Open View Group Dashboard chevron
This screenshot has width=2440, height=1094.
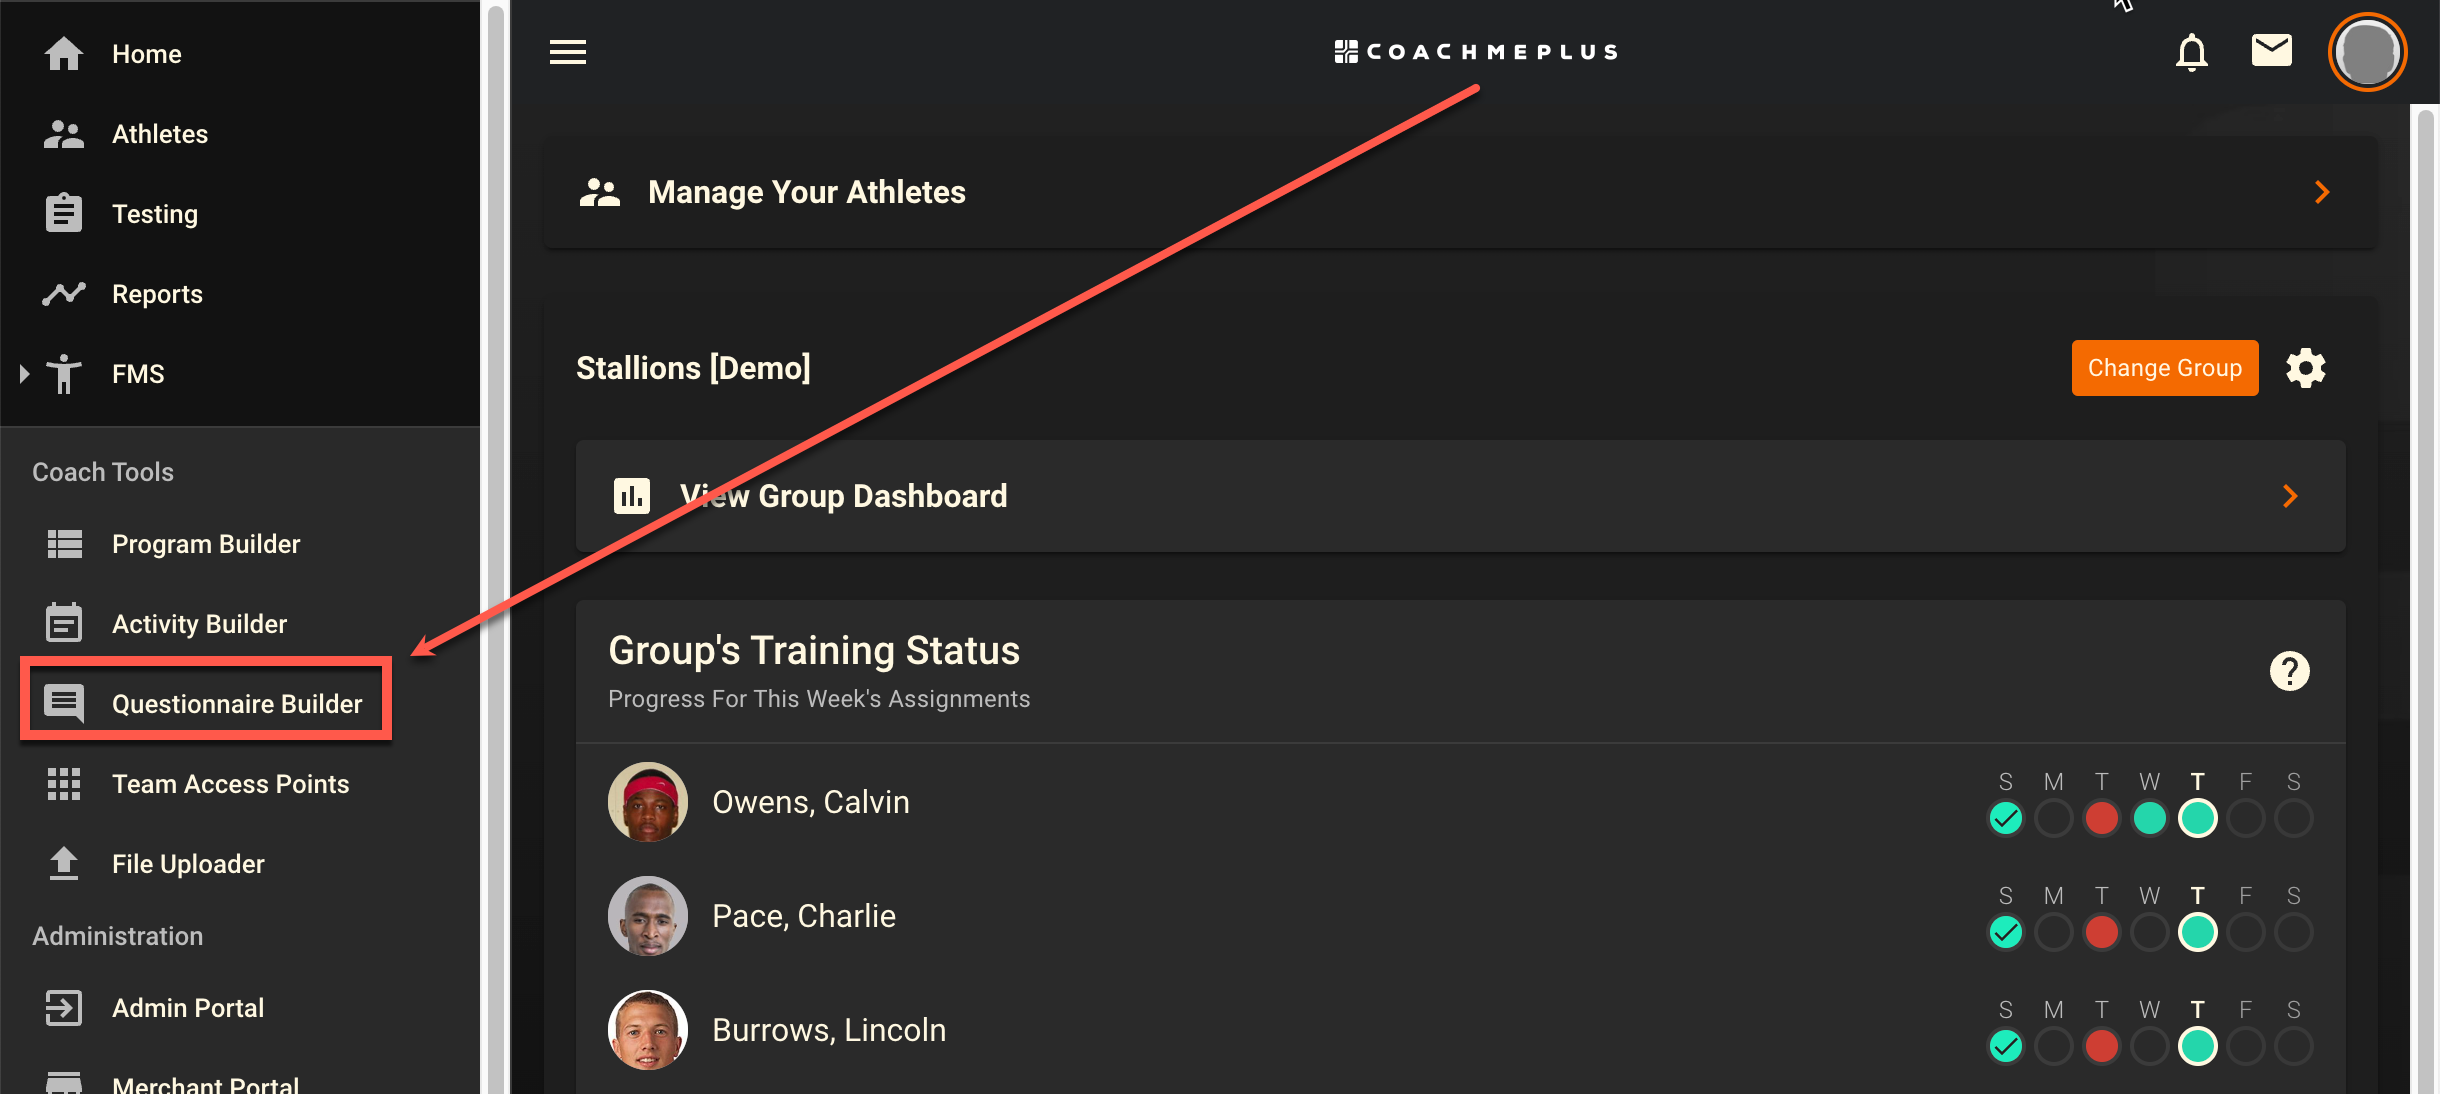[2290, 496]
